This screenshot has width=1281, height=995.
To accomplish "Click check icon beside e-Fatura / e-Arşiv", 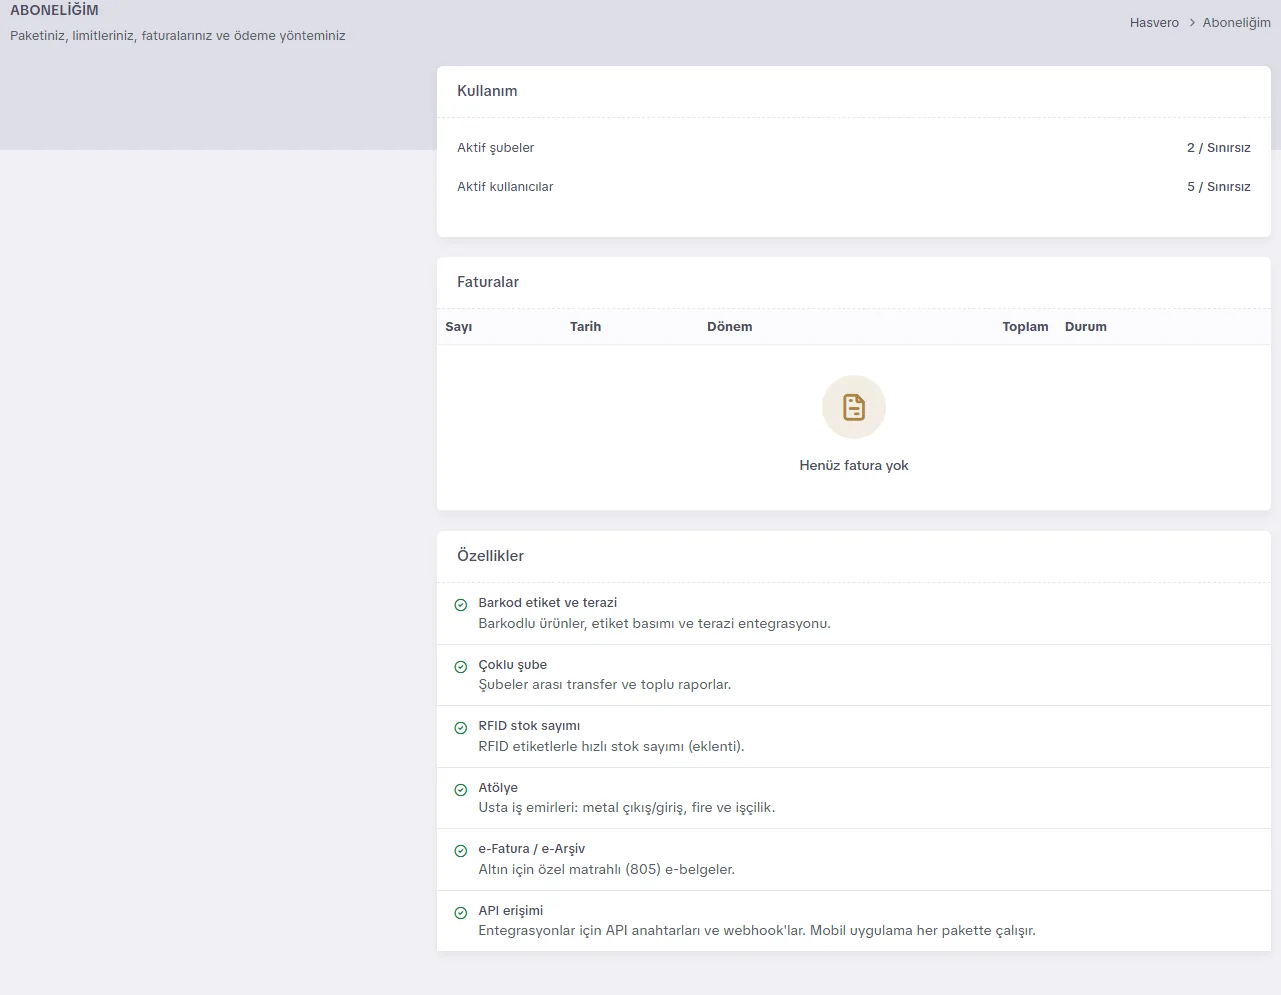I will 461,851.
